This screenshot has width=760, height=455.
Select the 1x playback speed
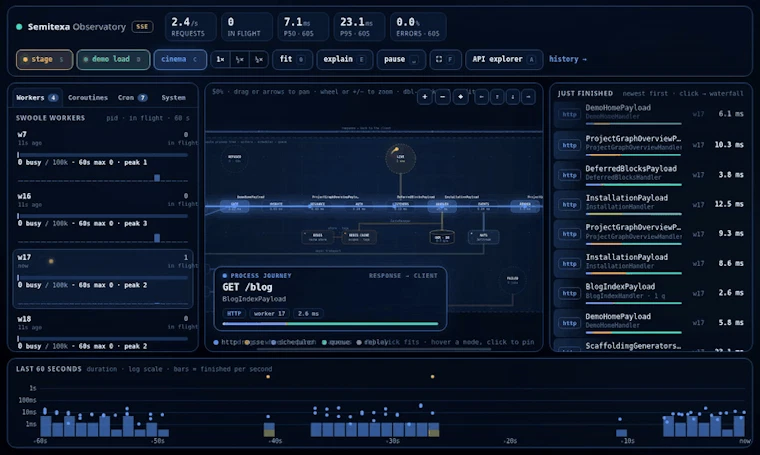(x=221, y=59)
